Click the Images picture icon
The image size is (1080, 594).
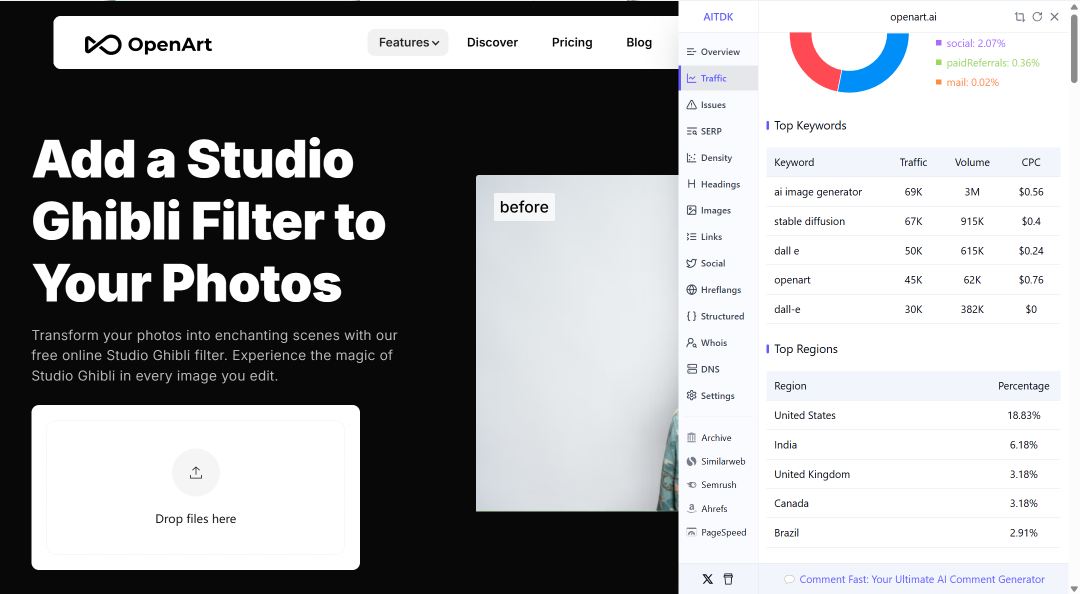692,210
